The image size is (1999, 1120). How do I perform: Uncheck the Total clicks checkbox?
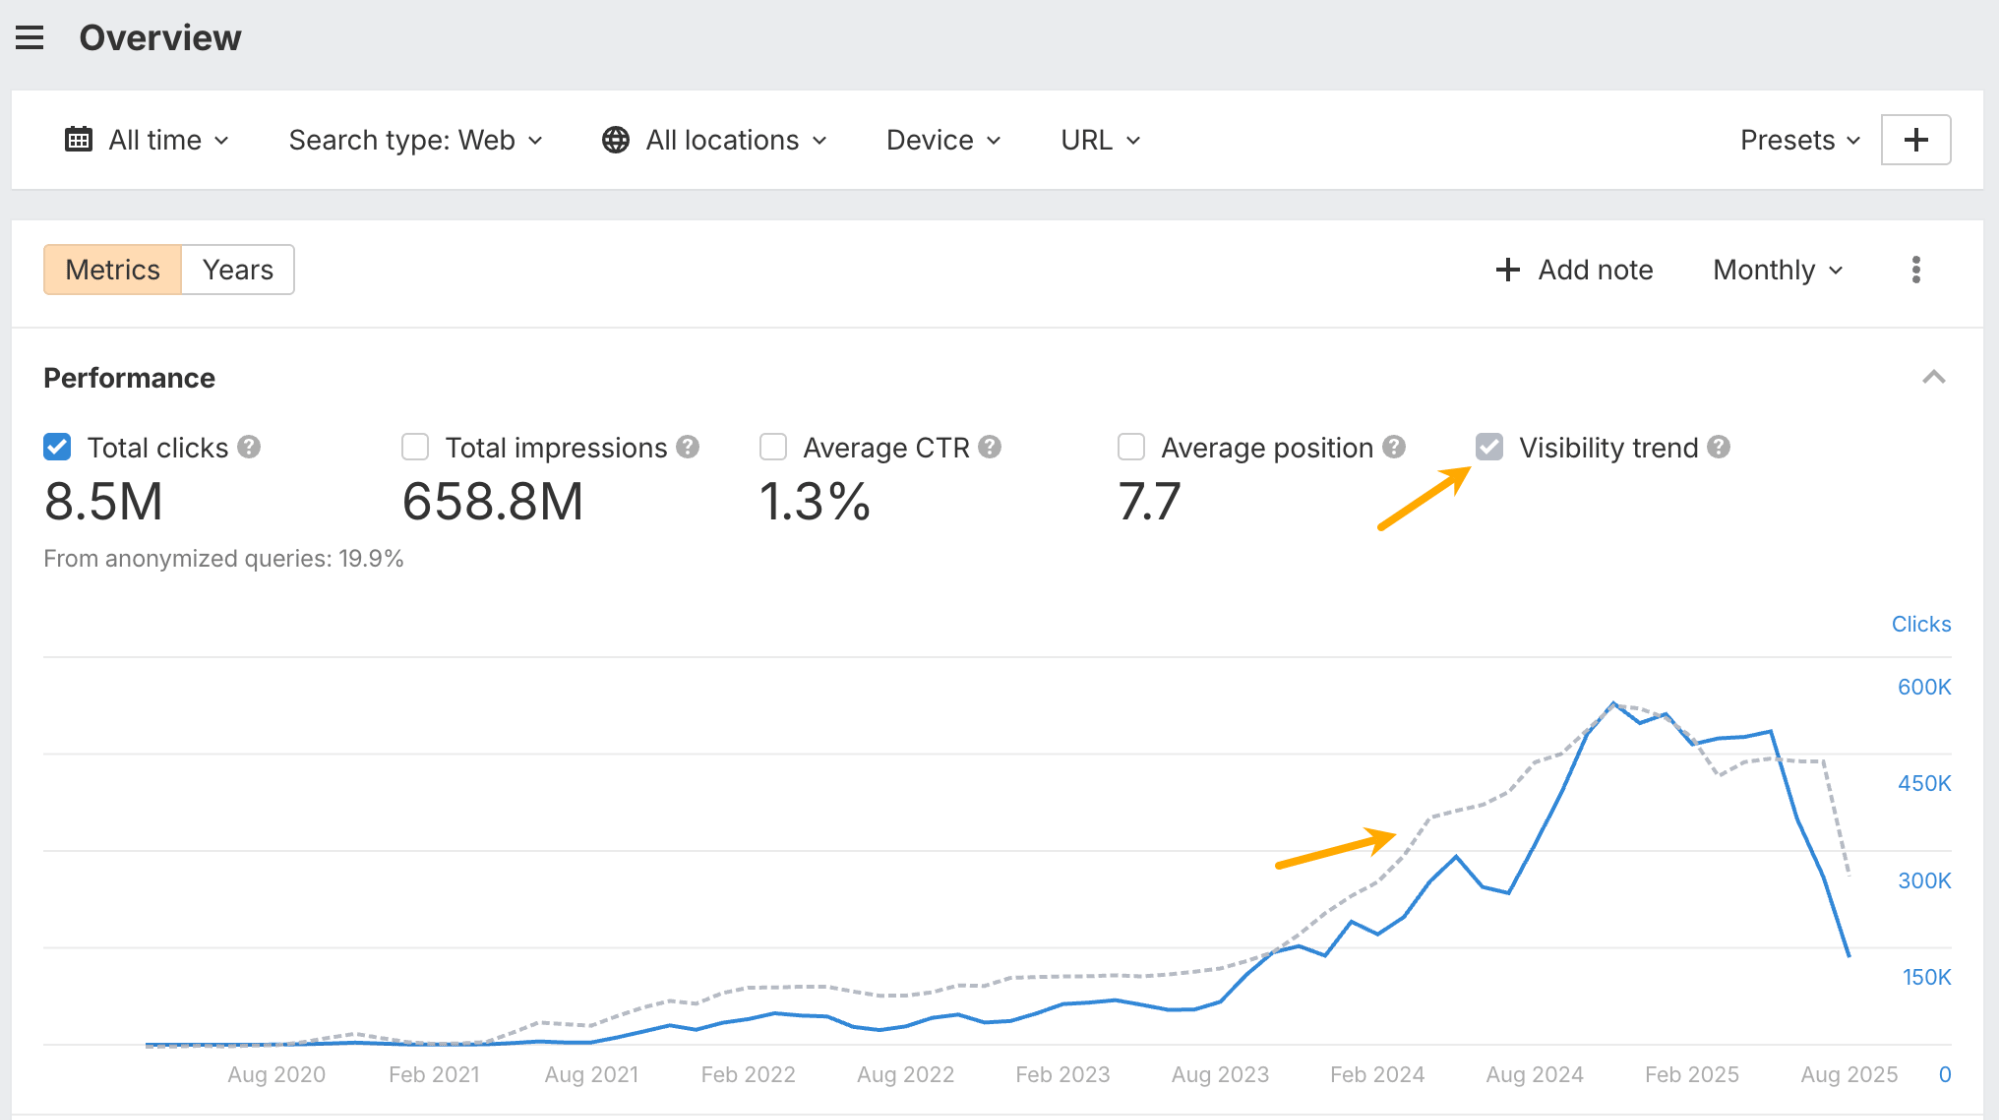(x=57, y=447)
